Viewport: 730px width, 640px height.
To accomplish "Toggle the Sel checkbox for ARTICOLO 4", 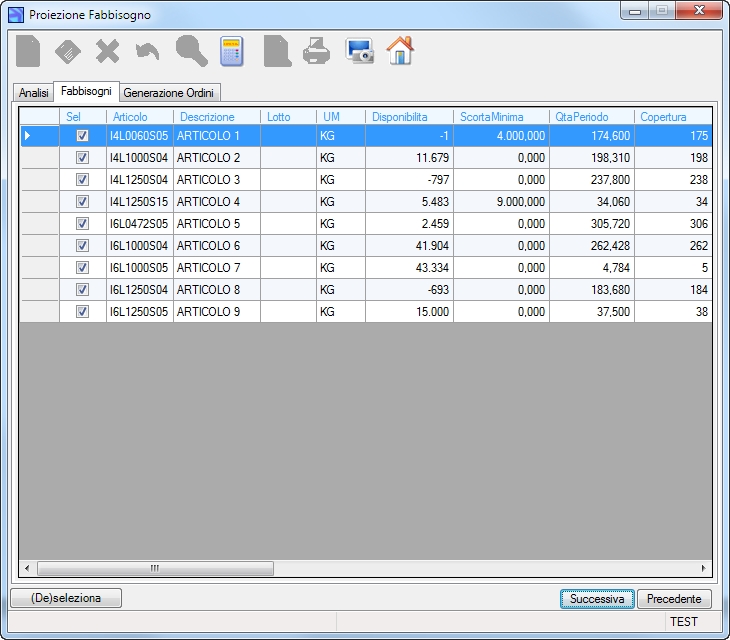I will tap(82, 202).
